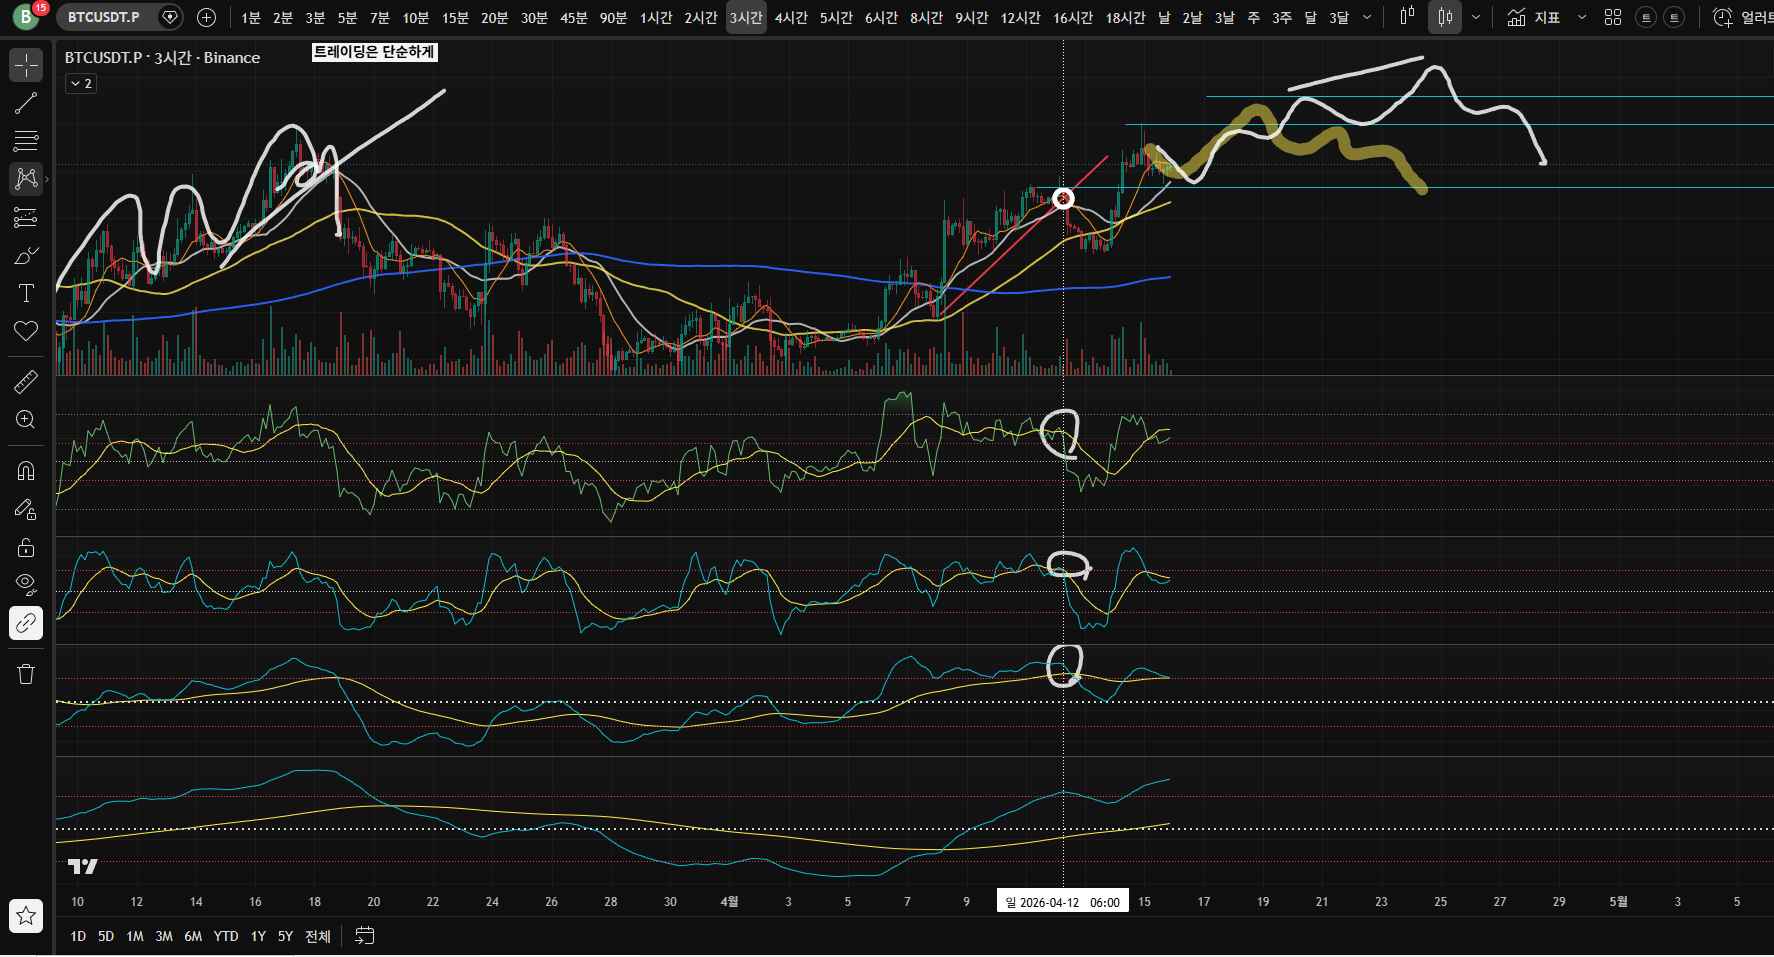The width and height of the screenshot is (1774, 957).
Task: Toggle magnet mode on the left toolbar
Action: click(26, 471)
